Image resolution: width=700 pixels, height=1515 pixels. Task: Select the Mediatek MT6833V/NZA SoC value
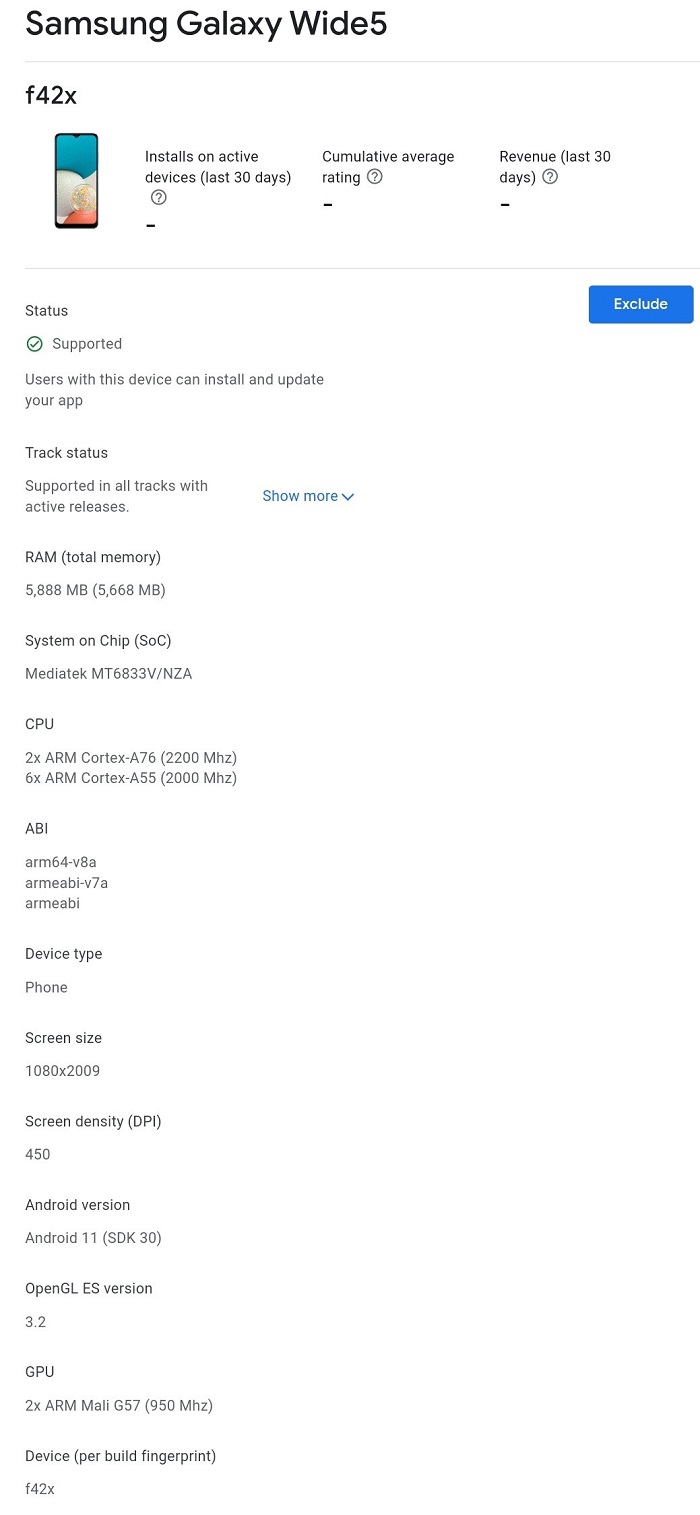click(x=108, y=674)
